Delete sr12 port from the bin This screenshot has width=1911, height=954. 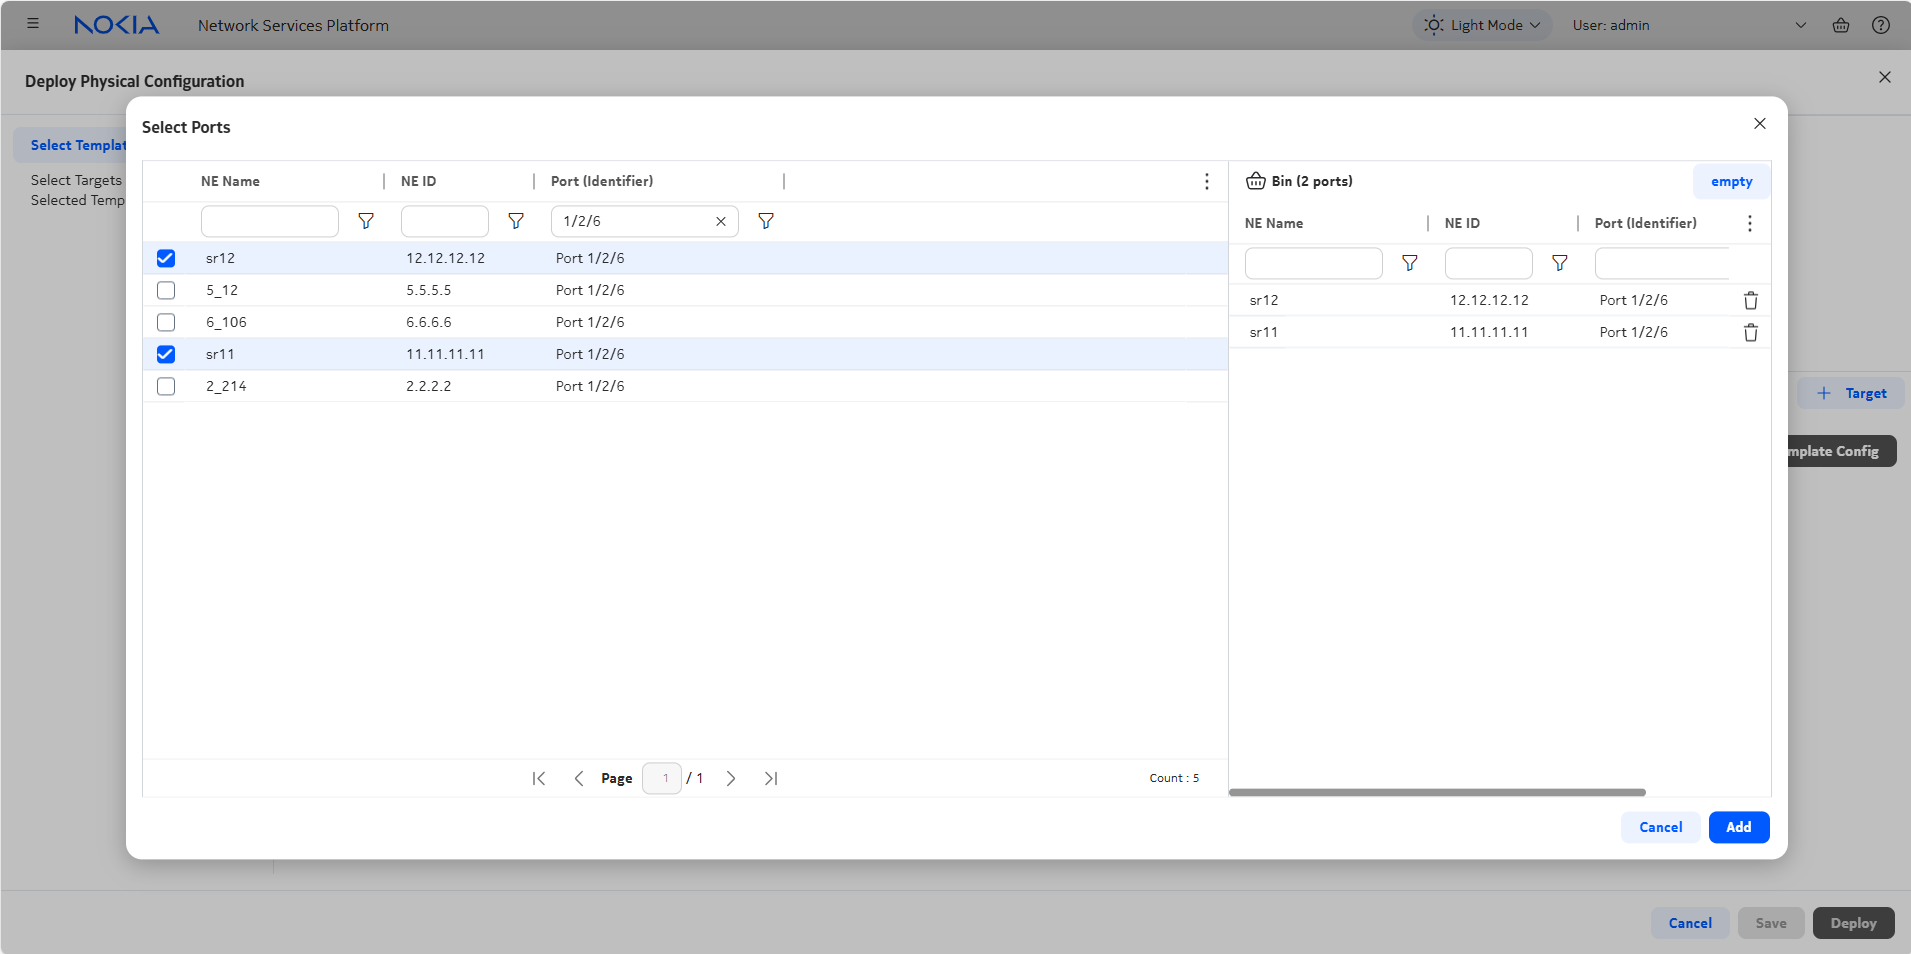point(1750,300)
